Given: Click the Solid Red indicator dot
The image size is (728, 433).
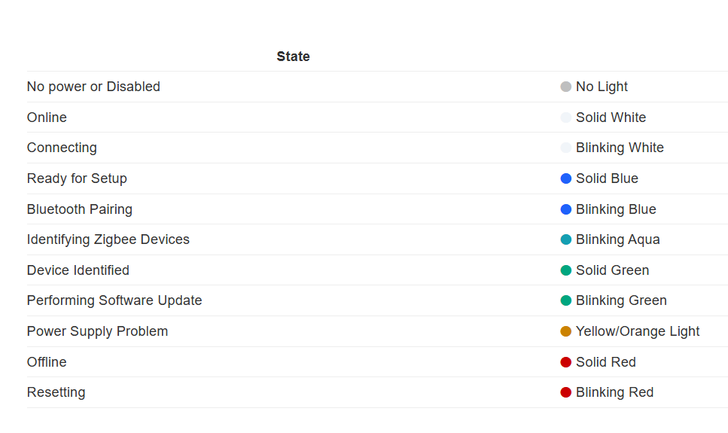Looking at the screenshot, I should [566, 362].
